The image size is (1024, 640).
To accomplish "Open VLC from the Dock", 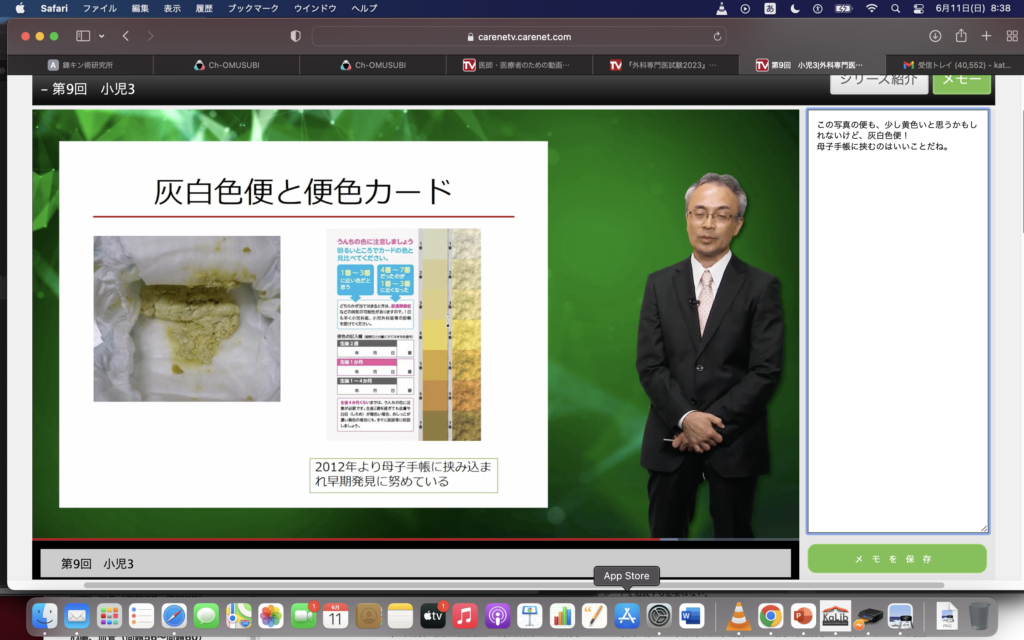I will [739, 616].
